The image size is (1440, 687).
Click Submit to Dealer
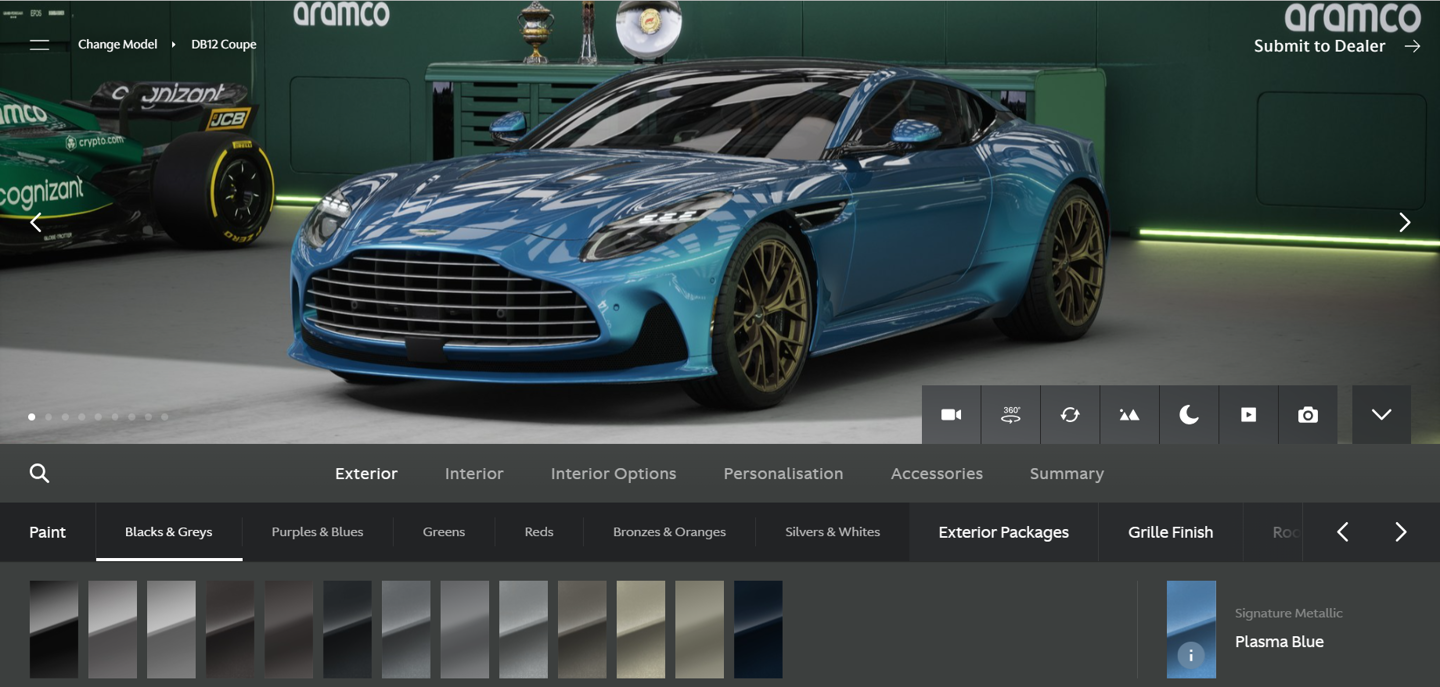[x=1319, y=46]
